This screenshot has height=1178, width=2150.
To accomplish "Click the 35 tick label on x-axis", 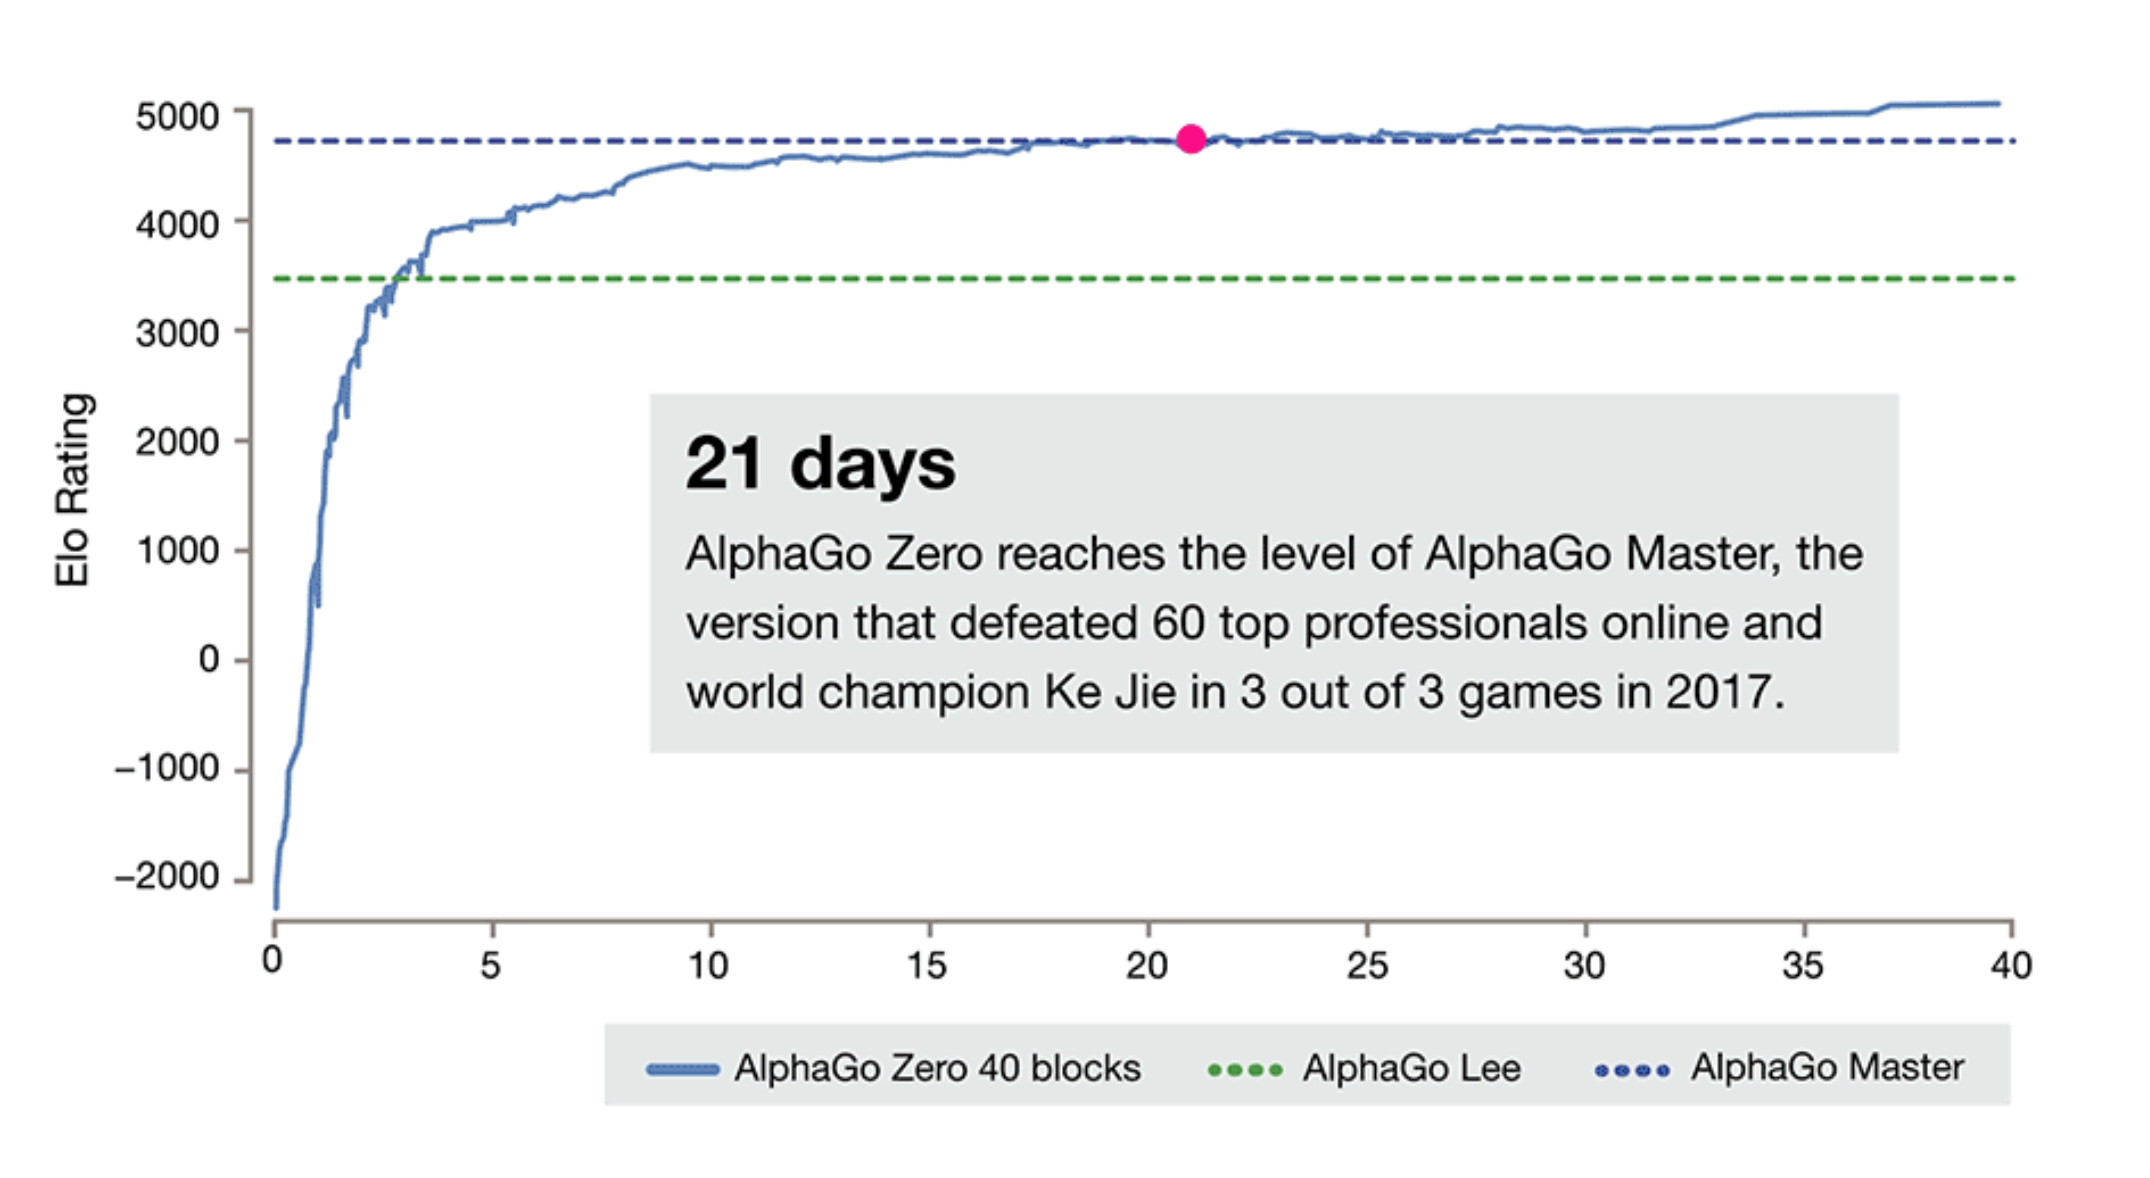I will [1802, 965].
